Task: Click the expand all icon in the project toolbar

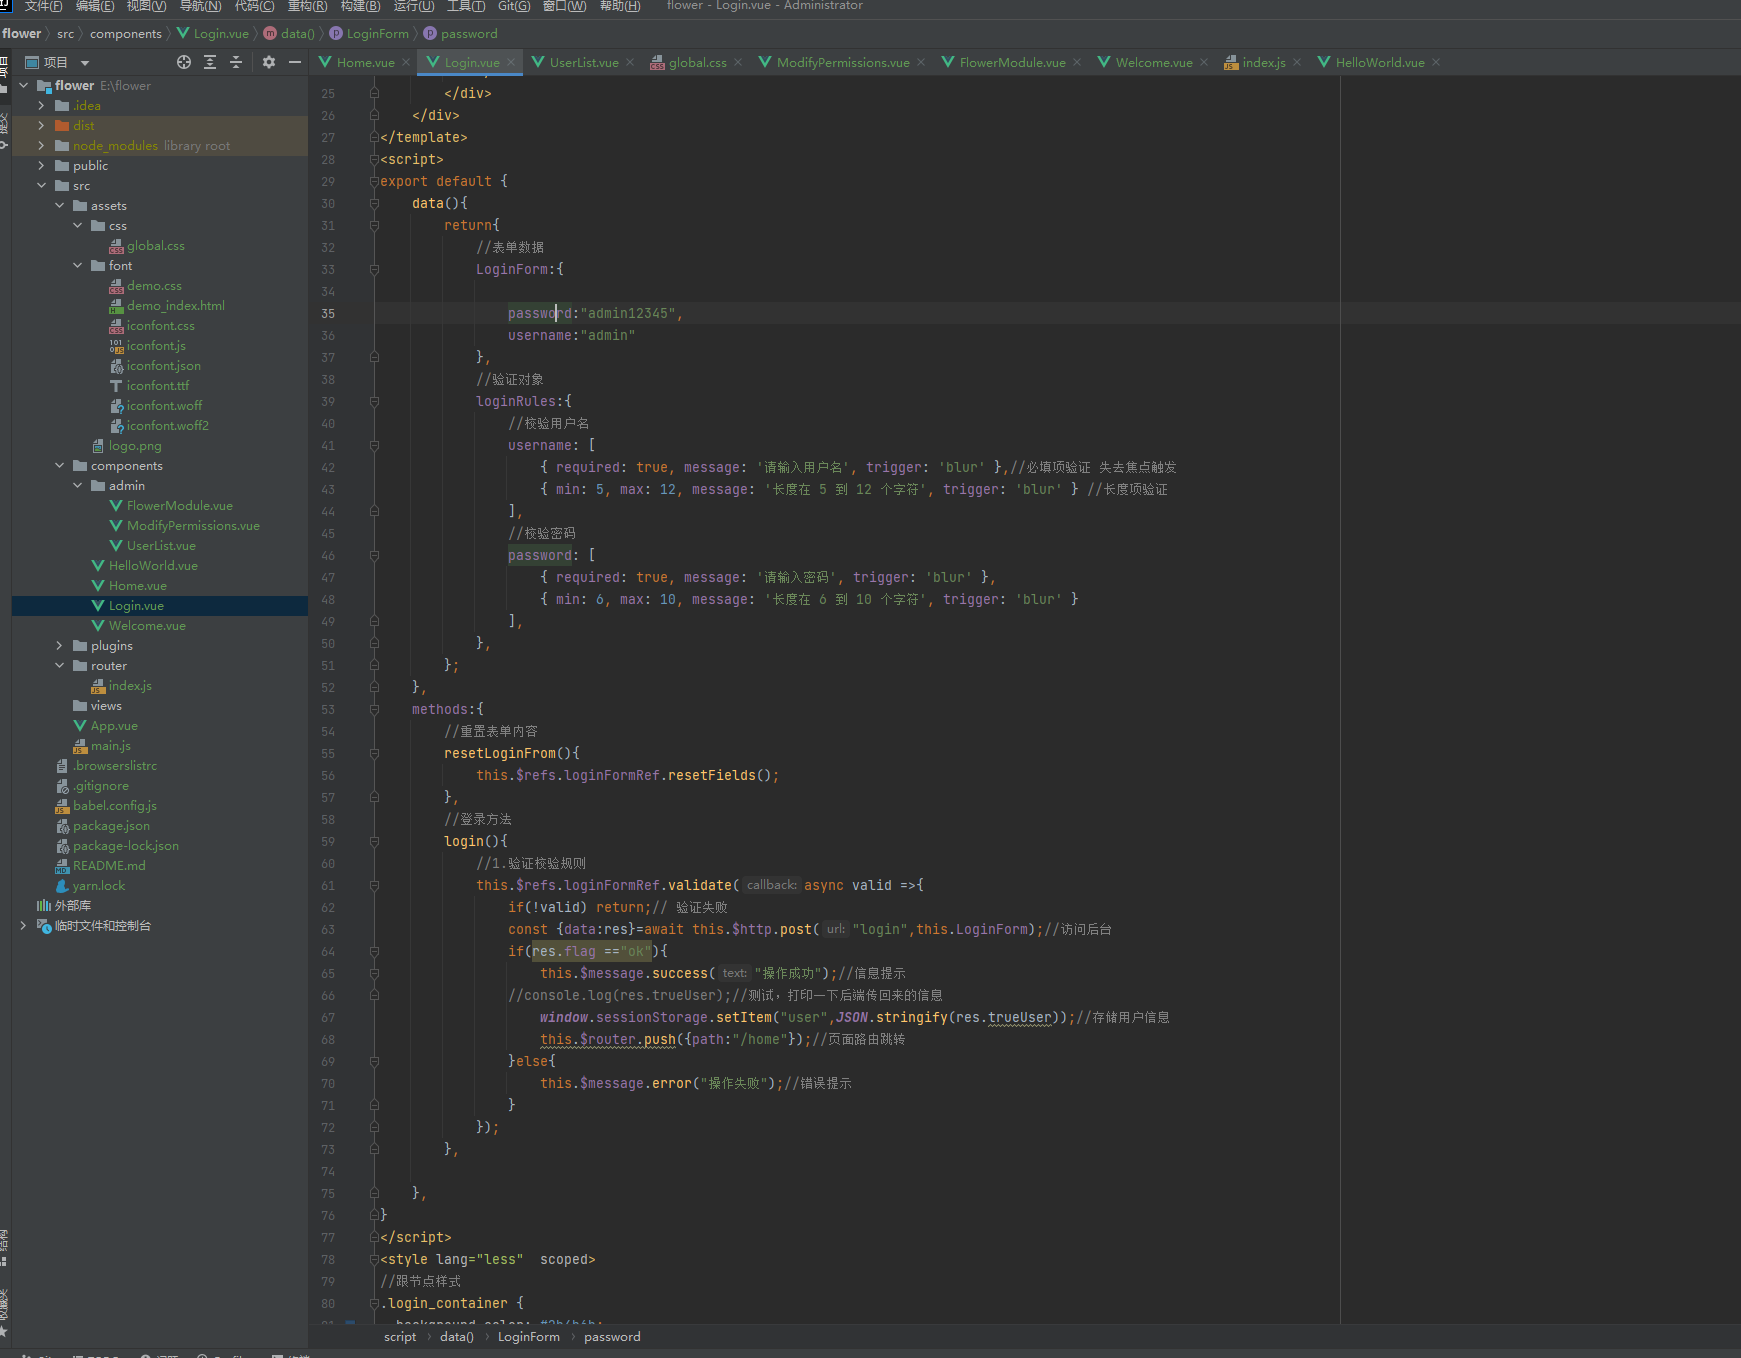Action: coord(210,62)
